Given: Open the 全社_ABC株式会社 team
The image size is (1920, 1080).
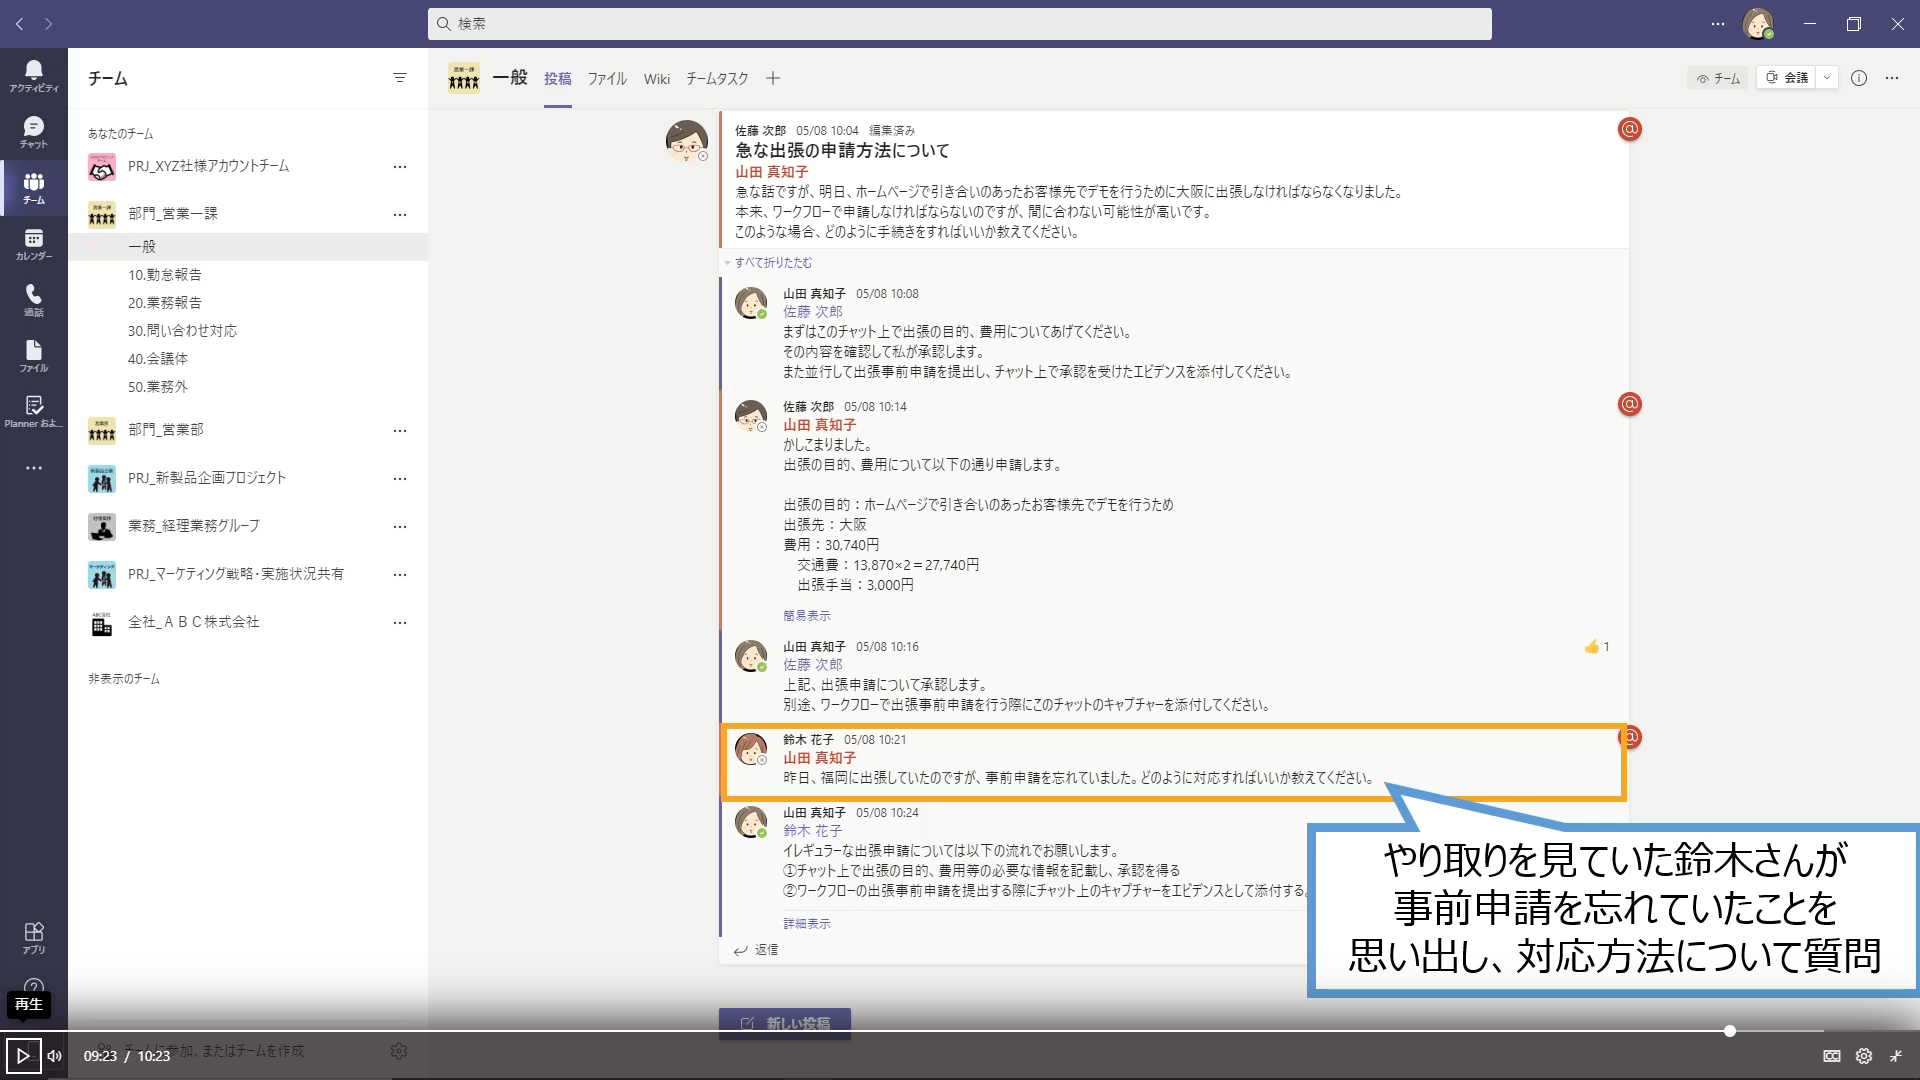Looking at the screenshot, I should [x=193, y=622].
